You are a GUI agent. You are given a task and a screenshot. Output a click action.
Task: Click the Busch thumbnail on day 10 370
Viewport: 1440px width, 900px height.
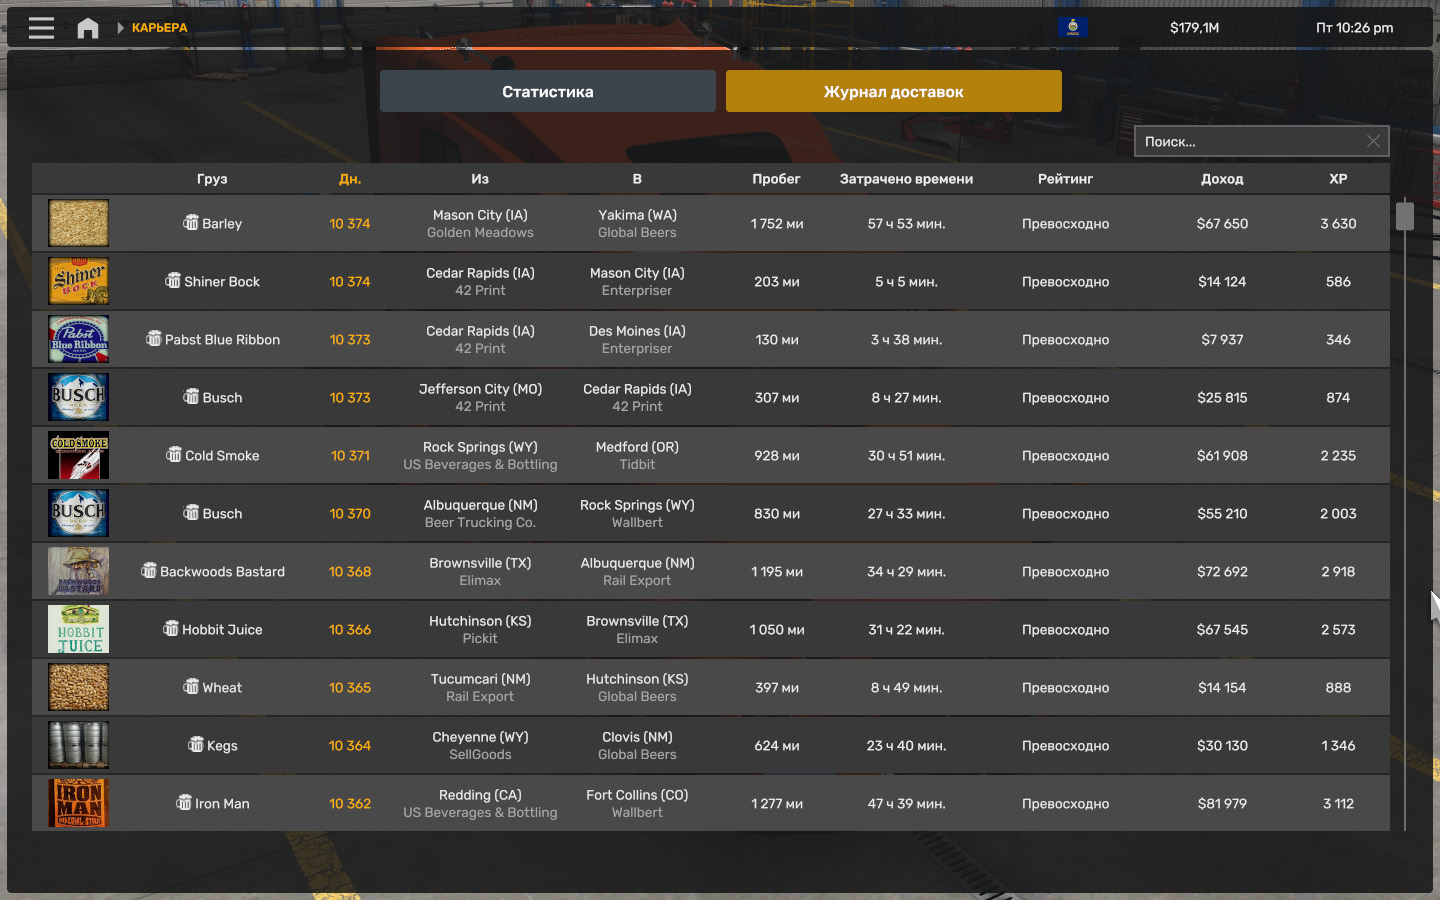tap(79, 513)
